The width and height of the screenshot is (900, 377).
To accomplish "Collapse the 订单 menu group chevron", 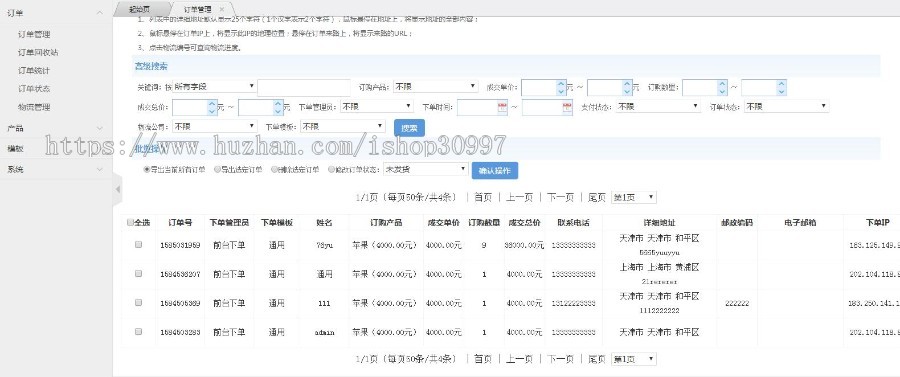I will pos(100,13).
